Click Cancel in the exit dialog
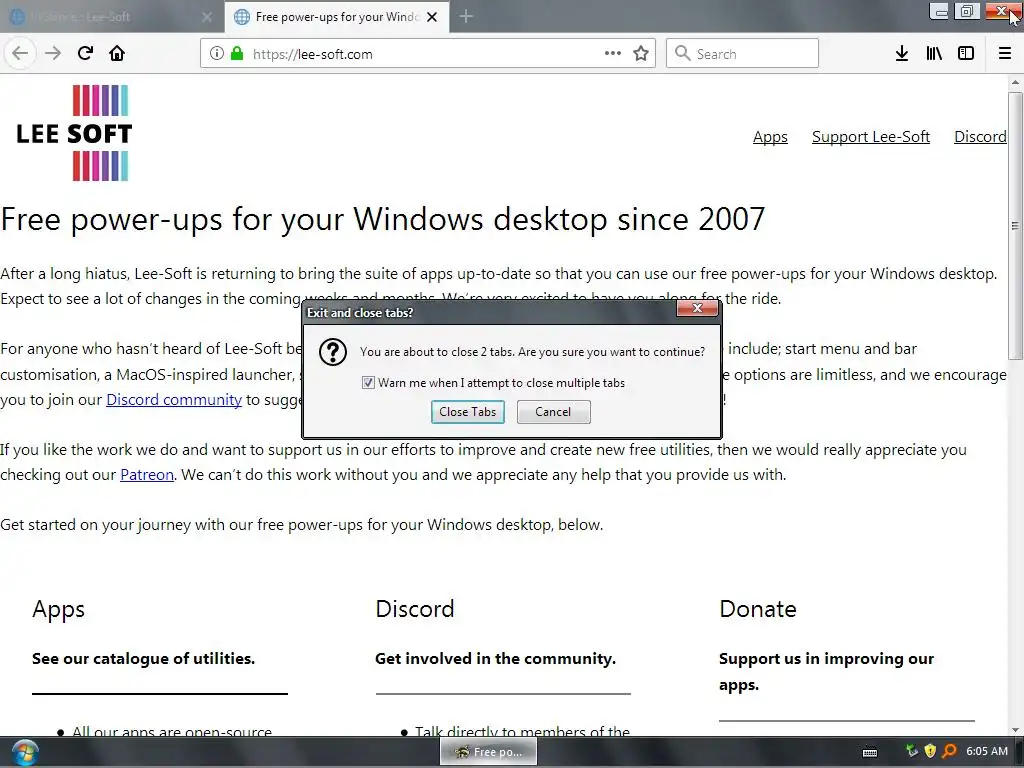The width and height of the screenshot is (1024, 768). pyautogui.click(x=553, y=412)
